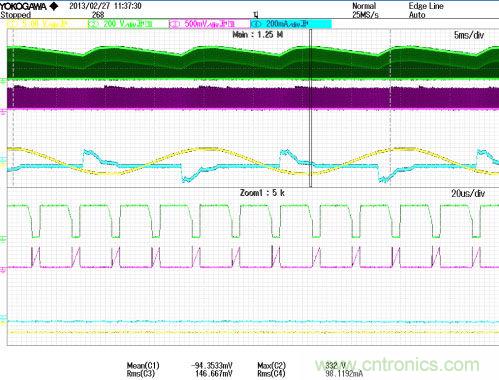499x380 pixels.
Task: Click the Auto trigger mode label
Action: [417, 15]
